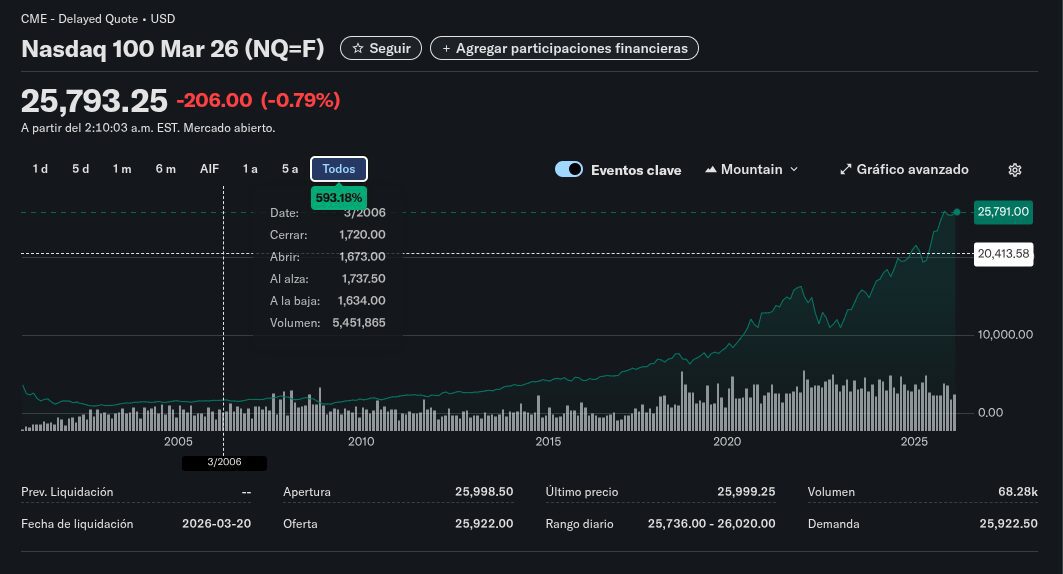The image size is (1063, 574).
Task: Click the Prev. Liquidación label
Action: pos(67,492)
